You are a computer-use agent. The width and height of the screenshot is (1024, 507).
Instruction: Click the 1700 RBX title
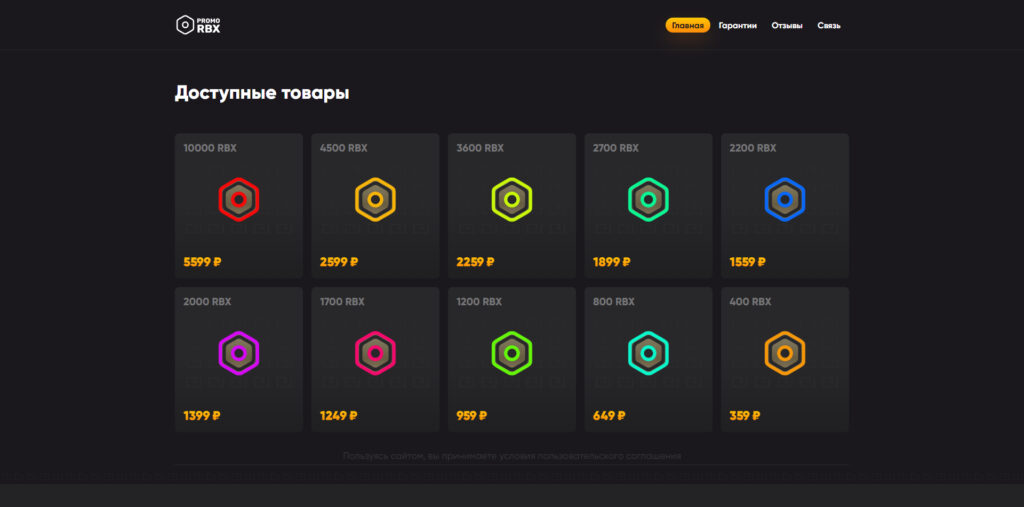[x=343, y=302]
